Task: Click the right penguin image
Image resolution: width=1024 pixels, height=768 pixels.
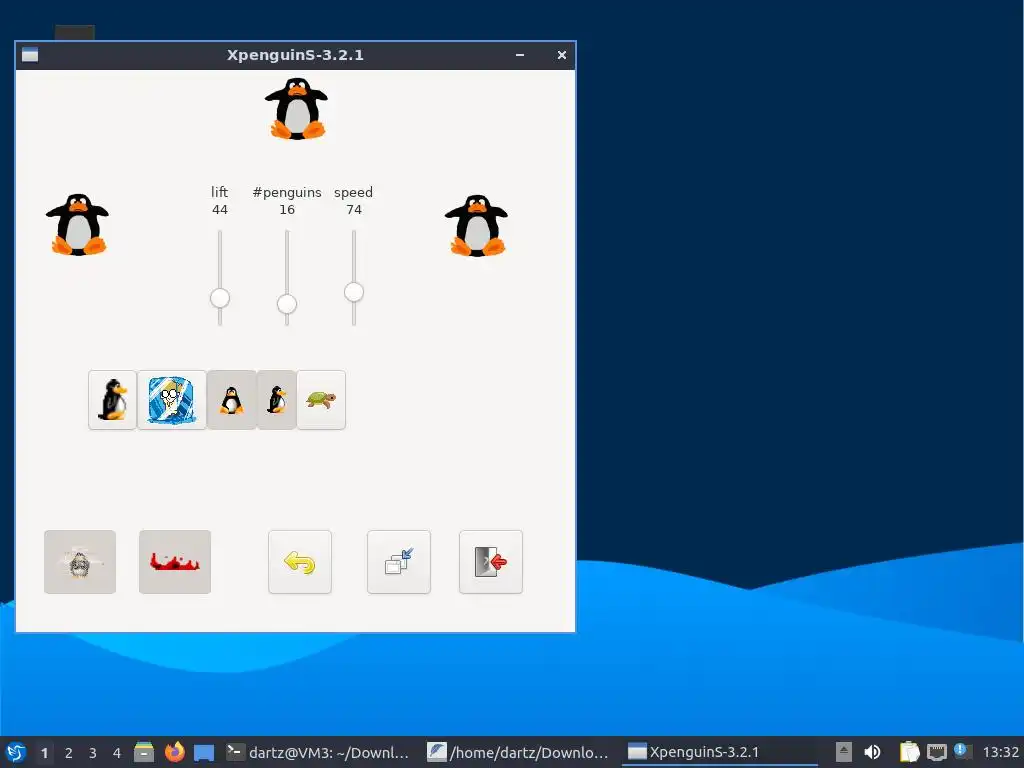Action: click(x=477, y=225)
